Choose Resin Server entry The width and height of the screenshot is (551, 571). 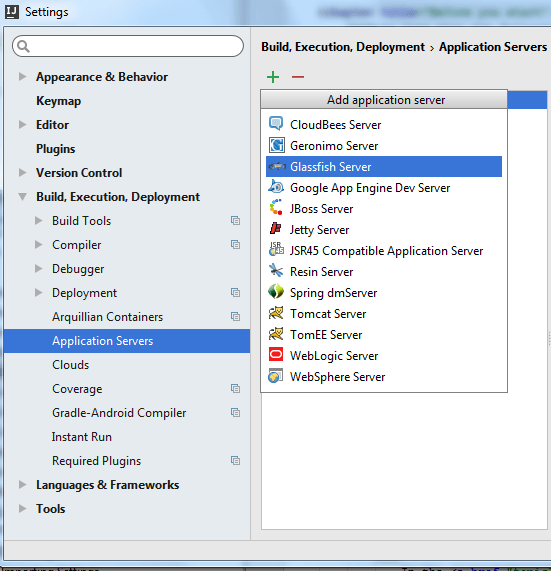384,272
